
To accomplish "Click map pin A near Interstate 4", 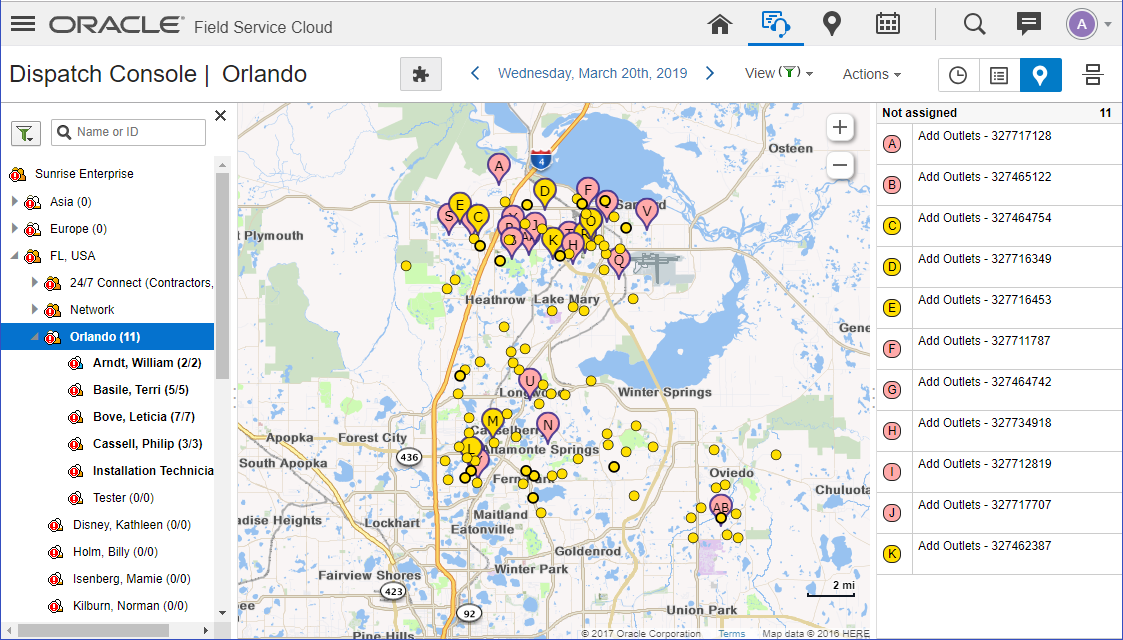I will (x=498, y=168).
